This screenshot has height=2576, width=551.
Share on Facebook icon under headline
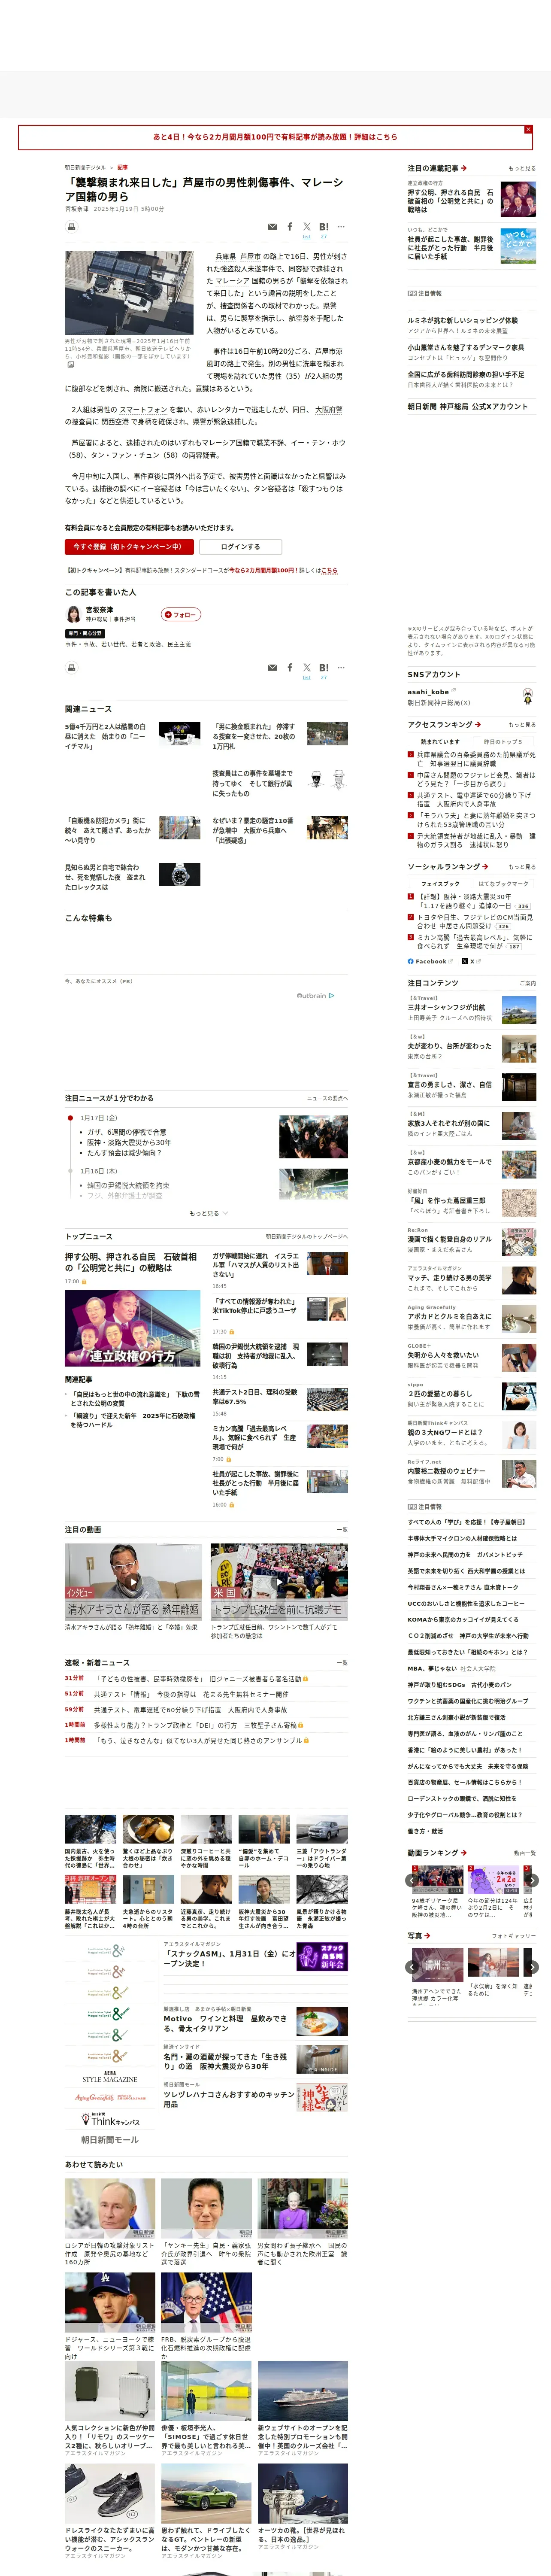click(290, 227)
